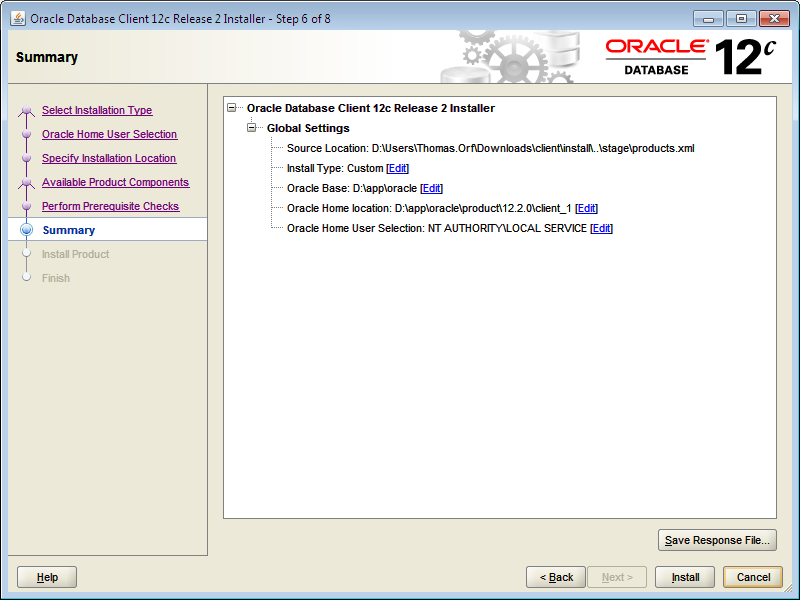Click the Finish step circle indicator
The width and height of the screenshot is (800, 600).
[x=25, y=278]
